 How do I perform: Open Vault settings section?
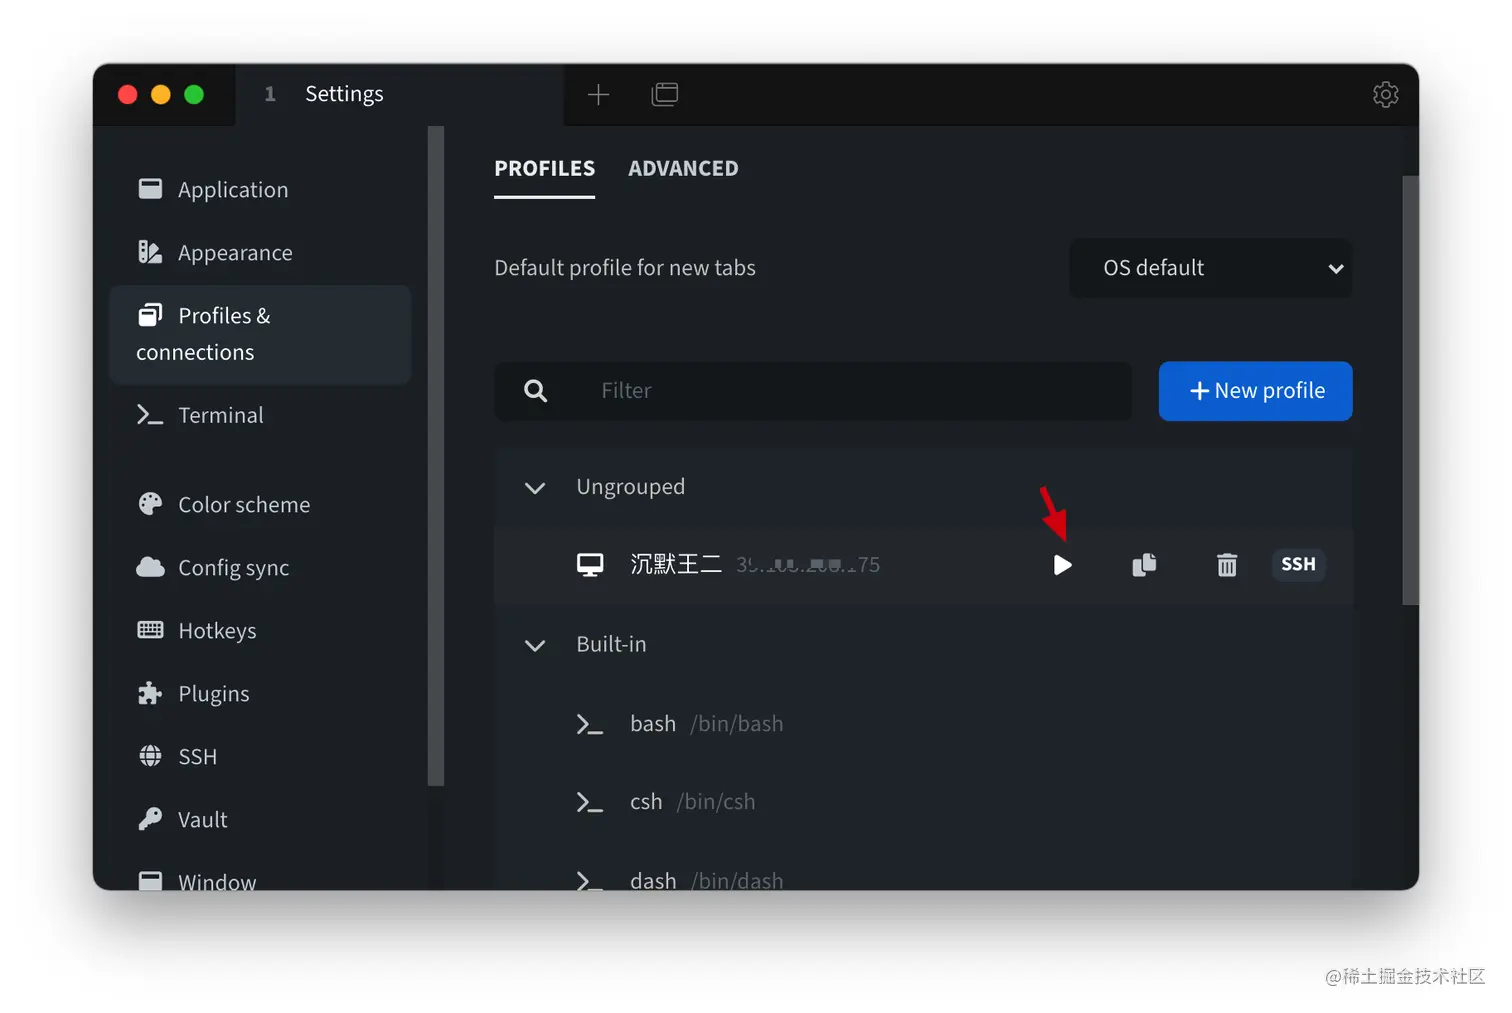(260, 820)
